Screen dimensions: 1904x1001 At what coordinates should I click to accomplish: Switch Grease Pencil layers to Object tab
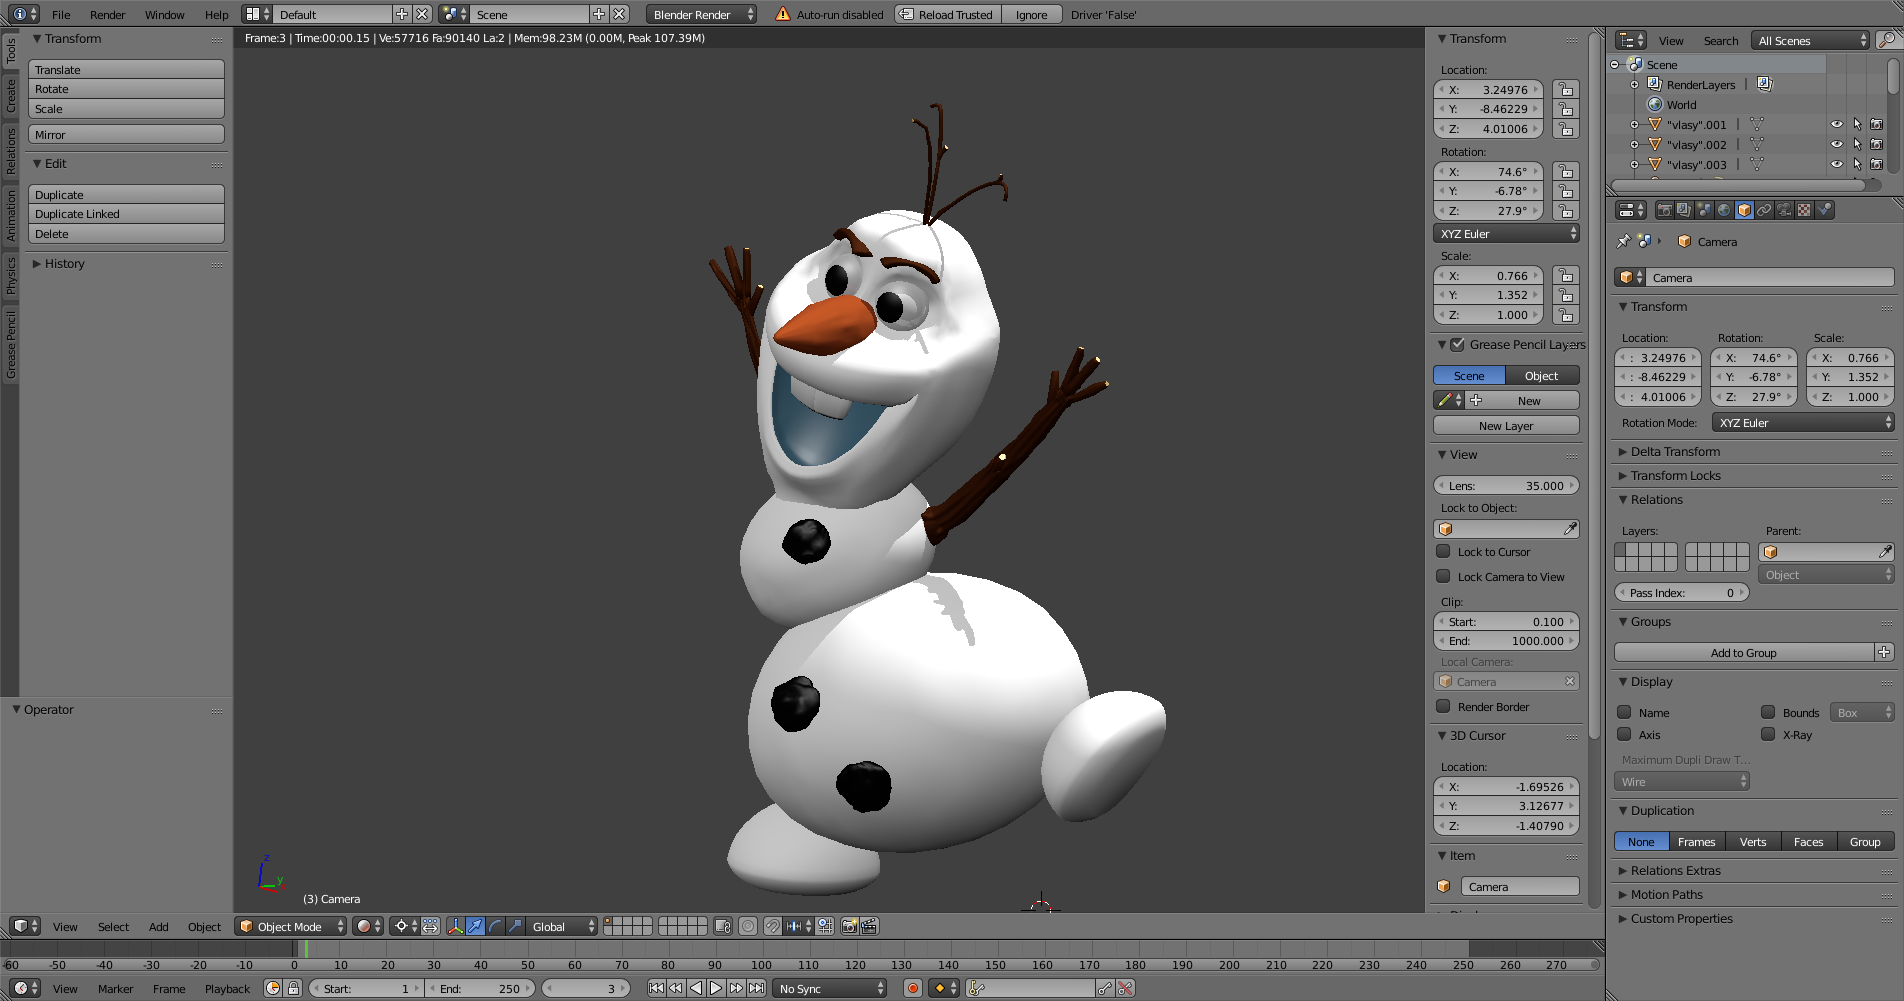pos(1541,375)
